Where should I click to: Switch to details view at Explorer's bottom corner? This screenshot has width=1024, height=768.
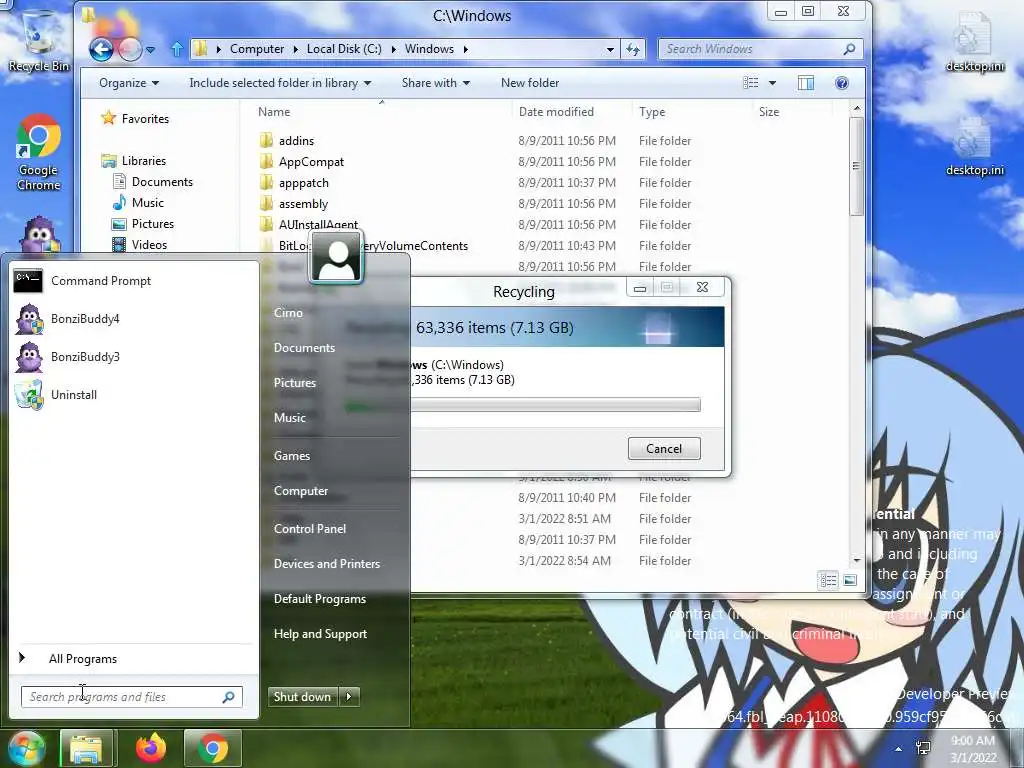(828, 580)
